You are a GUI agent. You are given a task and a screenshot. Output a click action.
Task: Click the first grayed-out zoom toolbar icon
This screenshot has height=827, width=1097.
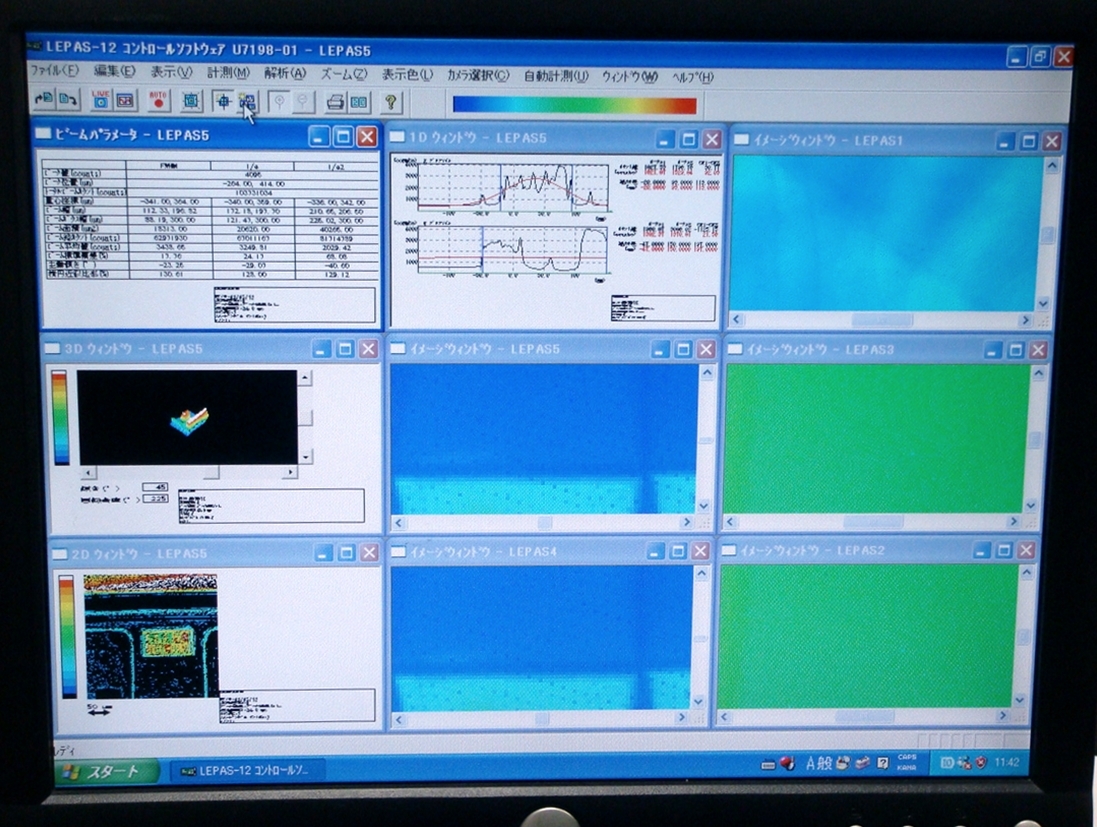[x=279, y=102]
